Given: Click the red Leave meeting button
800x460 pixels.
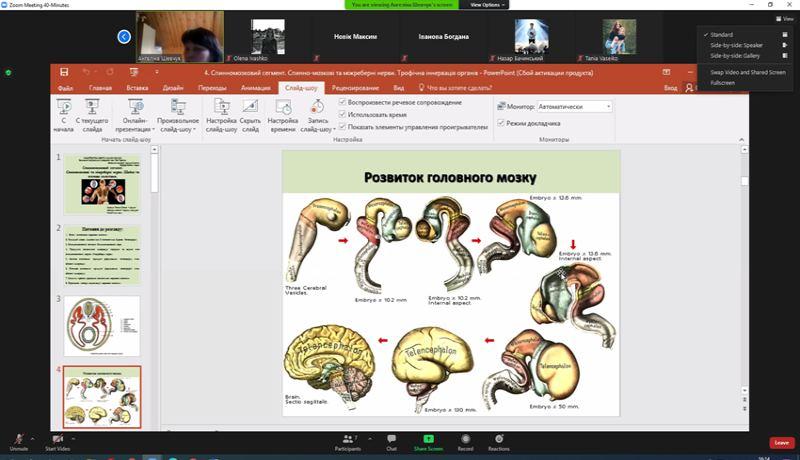Looking at the screenshot, I should click(781, 442).
